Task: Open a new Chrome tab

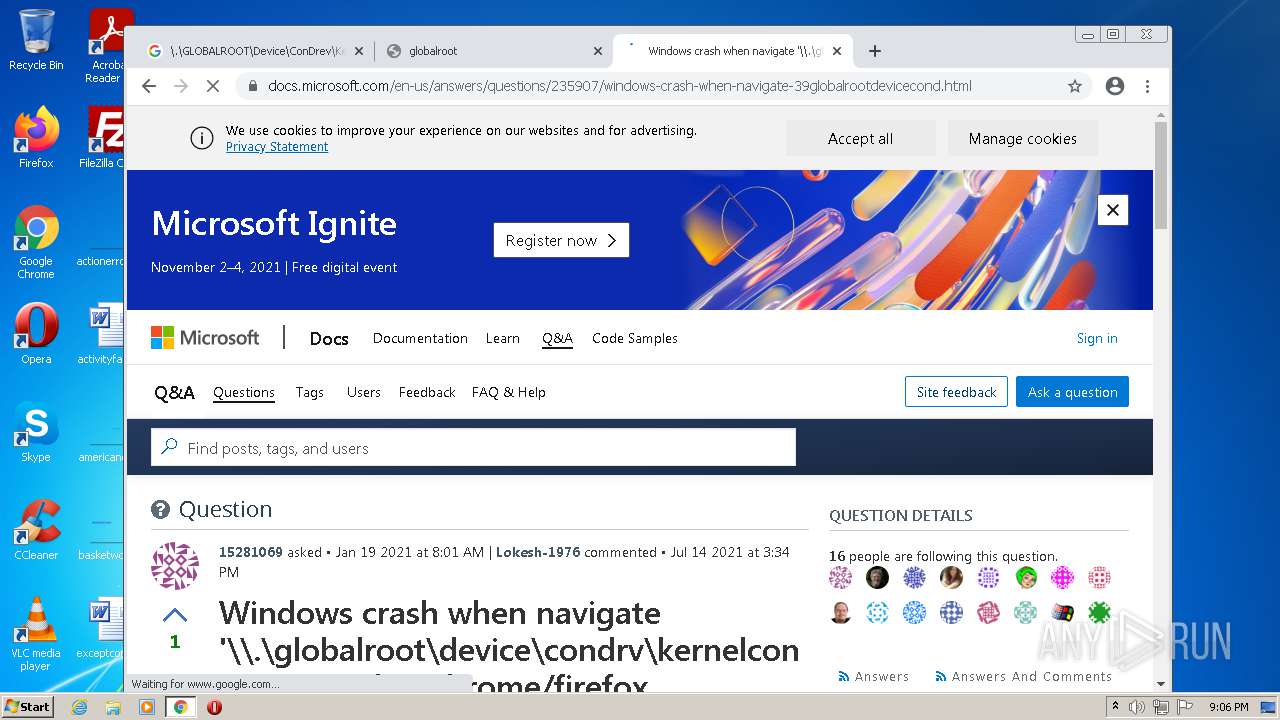Action: coord(875,51)
